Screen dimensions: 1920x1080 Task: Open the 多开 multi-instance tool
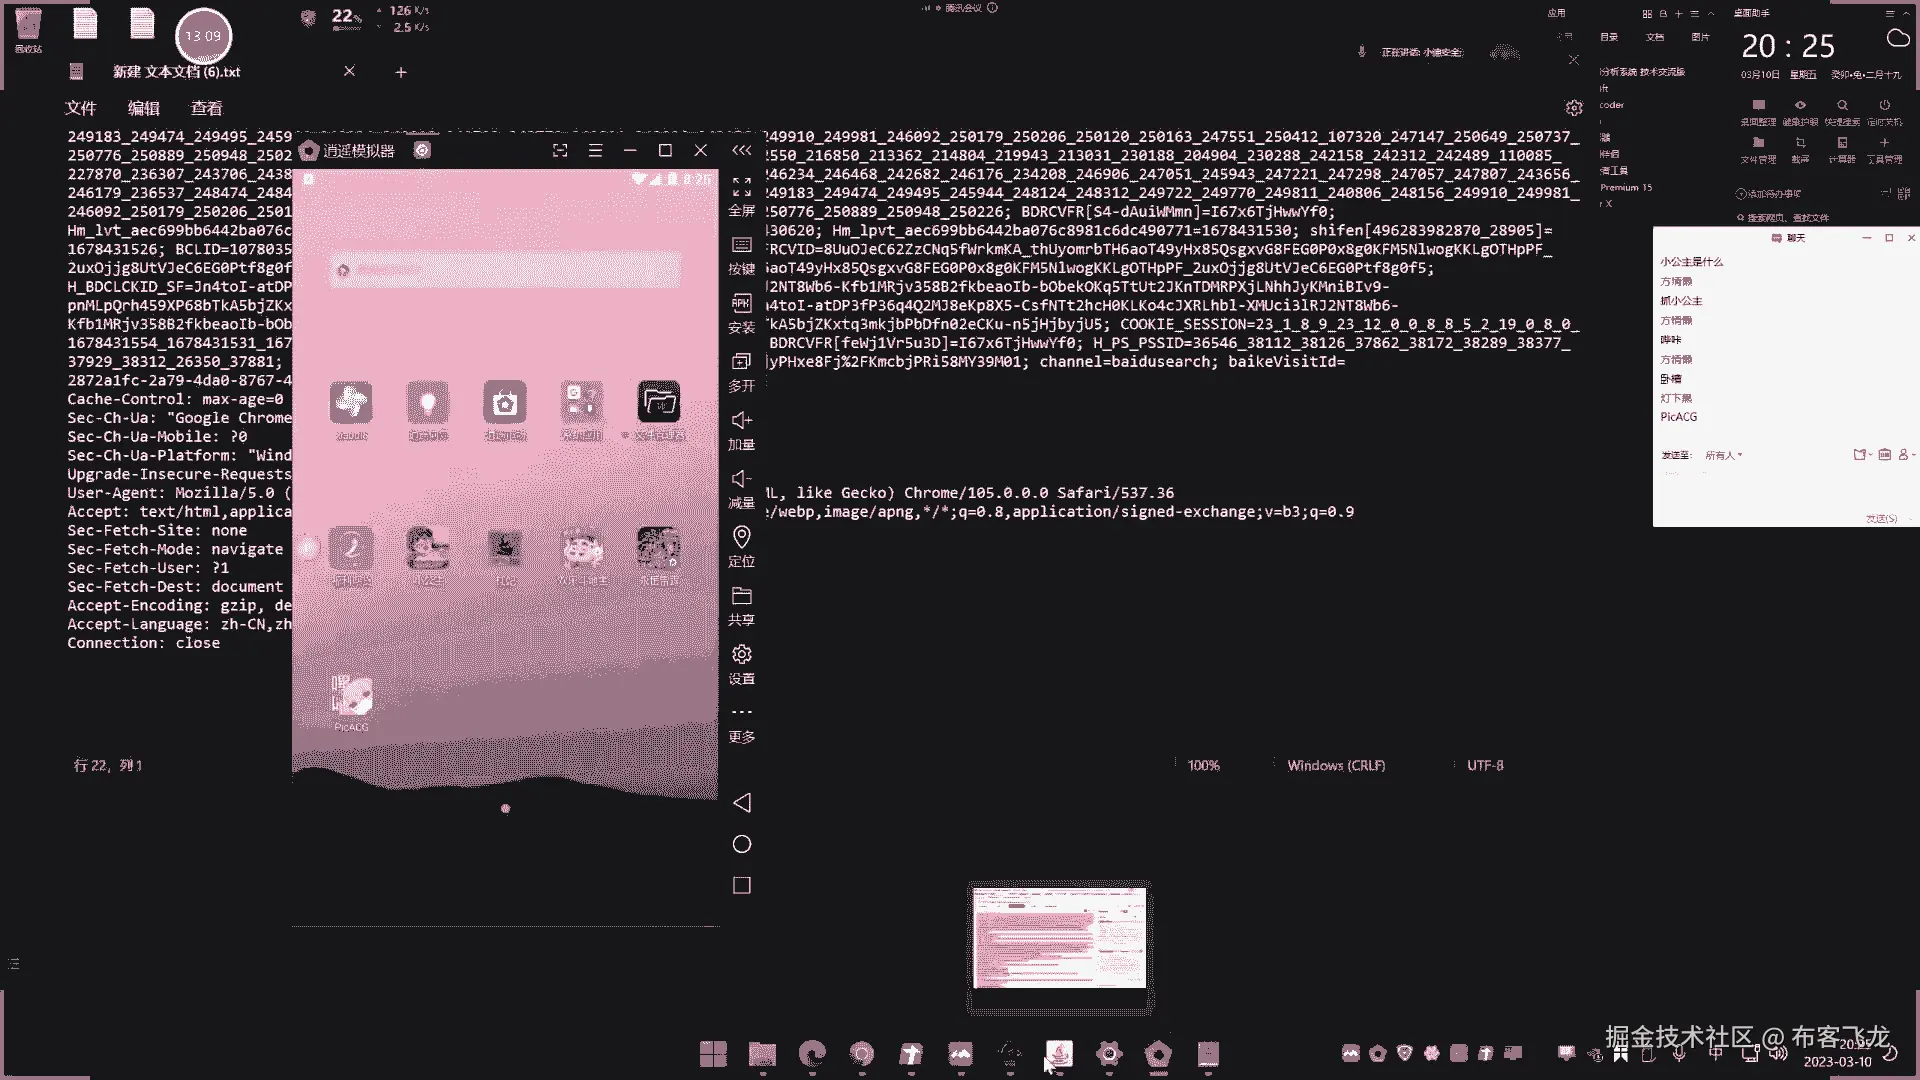741,362
